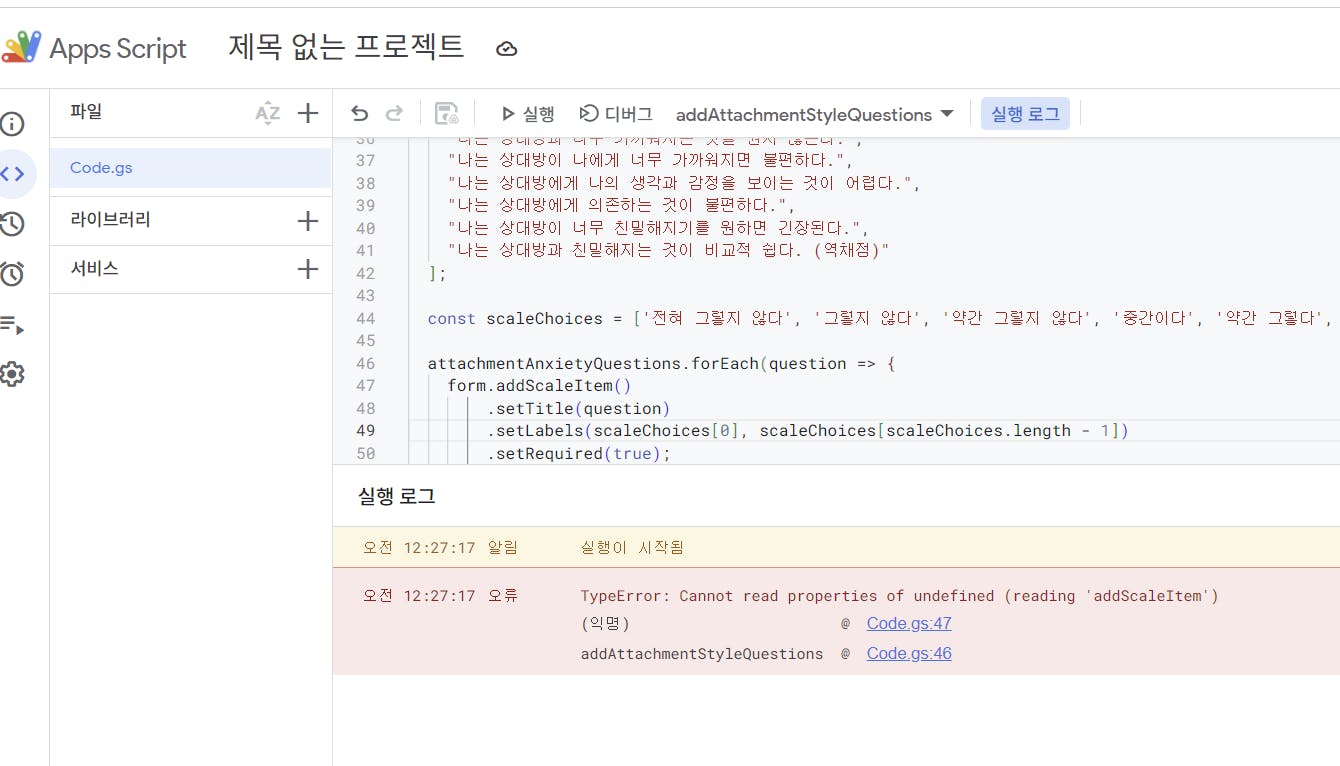Open the triggers alarm clock icon

[x=12, y=274]
